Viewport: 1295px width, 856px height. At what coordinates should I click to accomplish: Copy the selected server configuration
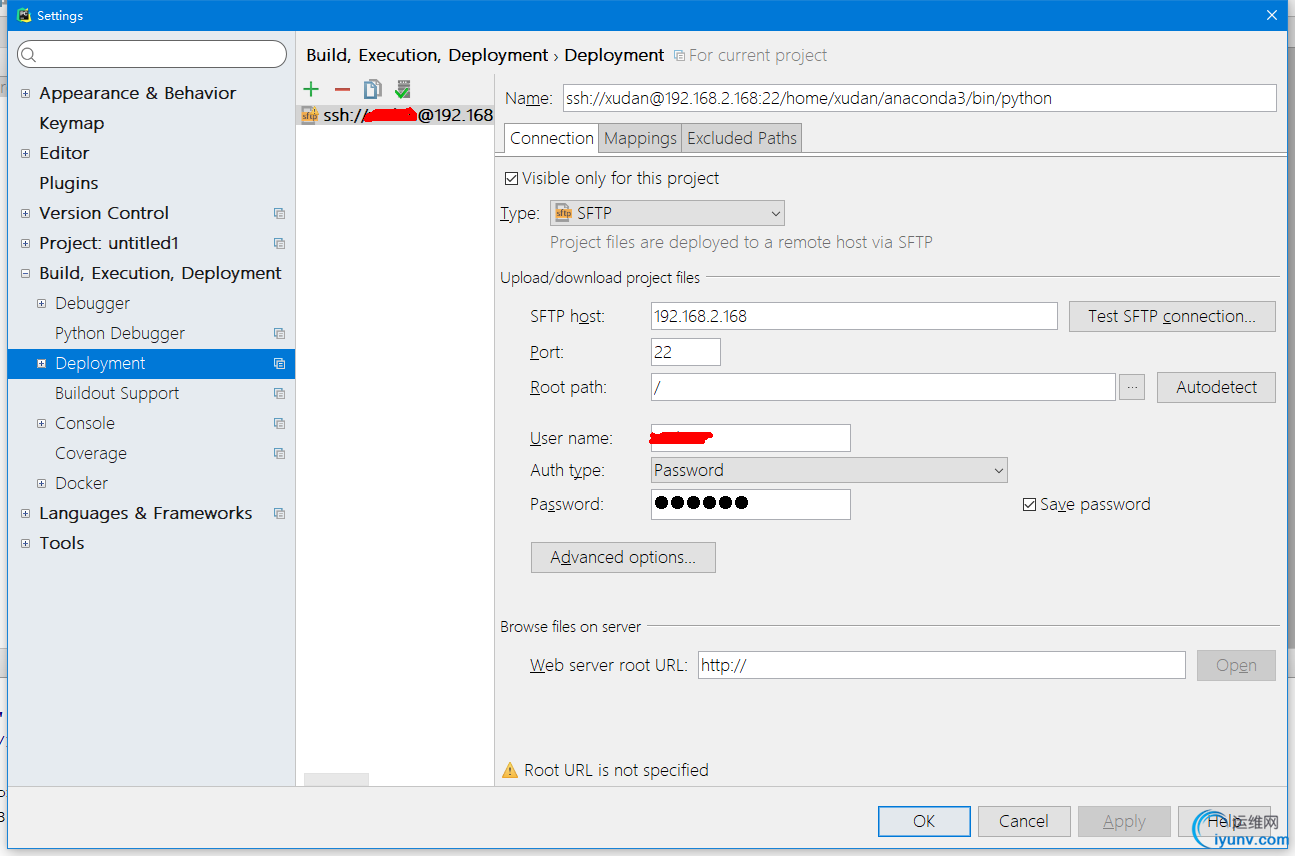coord(372,89)
